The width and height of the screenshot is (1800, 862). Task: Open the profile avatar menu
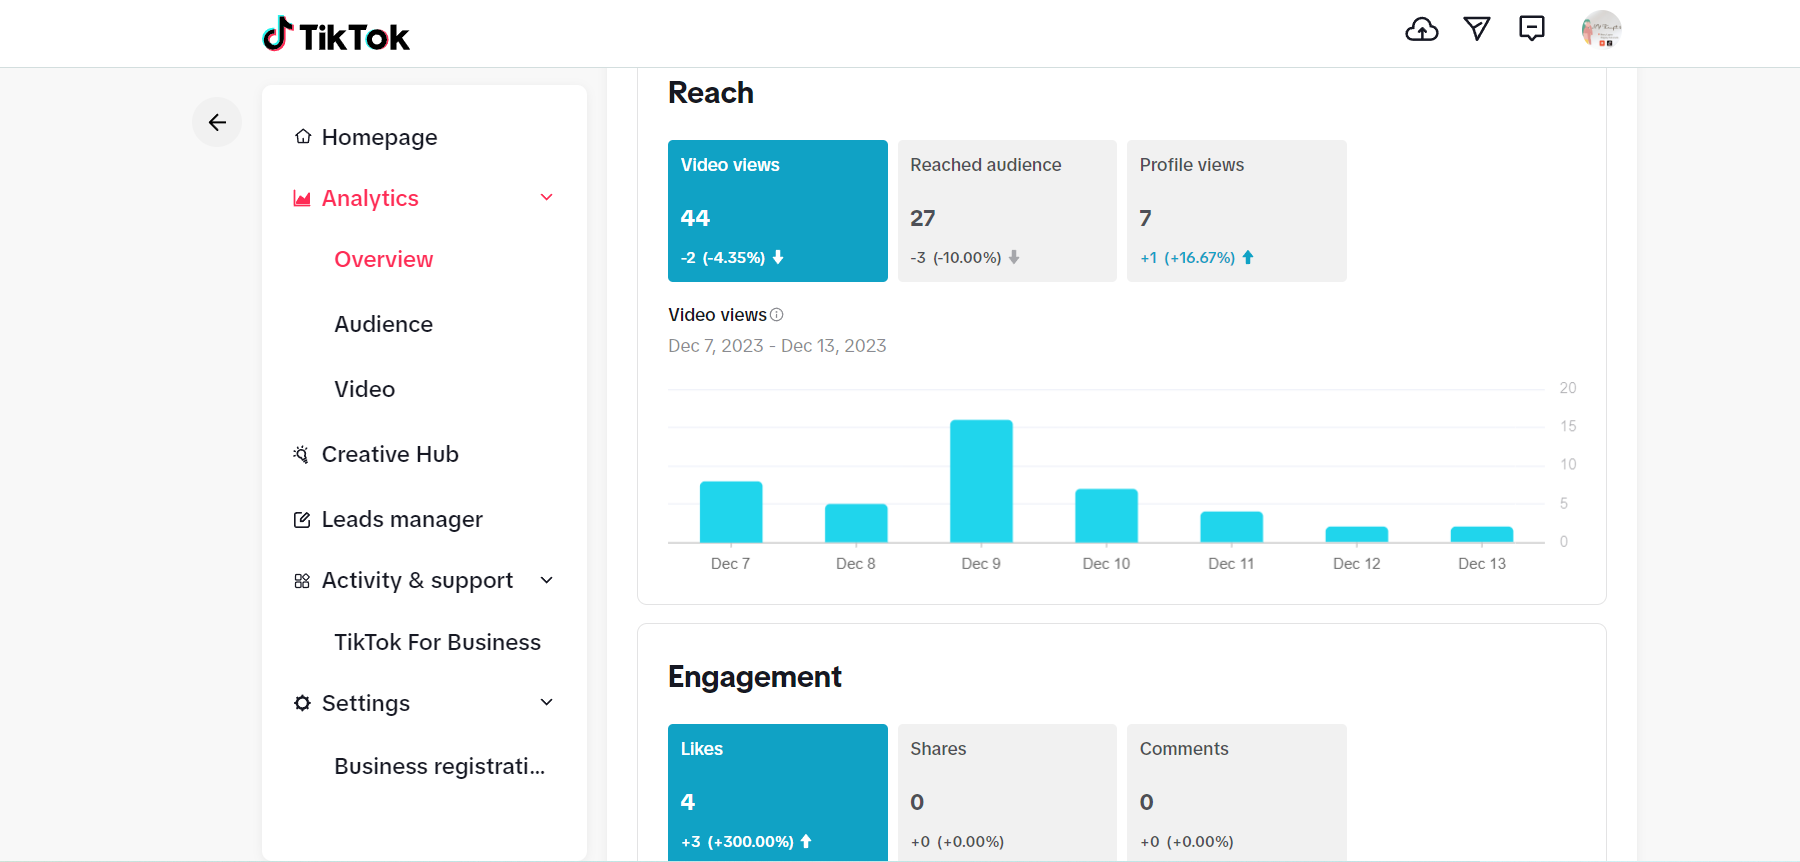pos(1601,29)
